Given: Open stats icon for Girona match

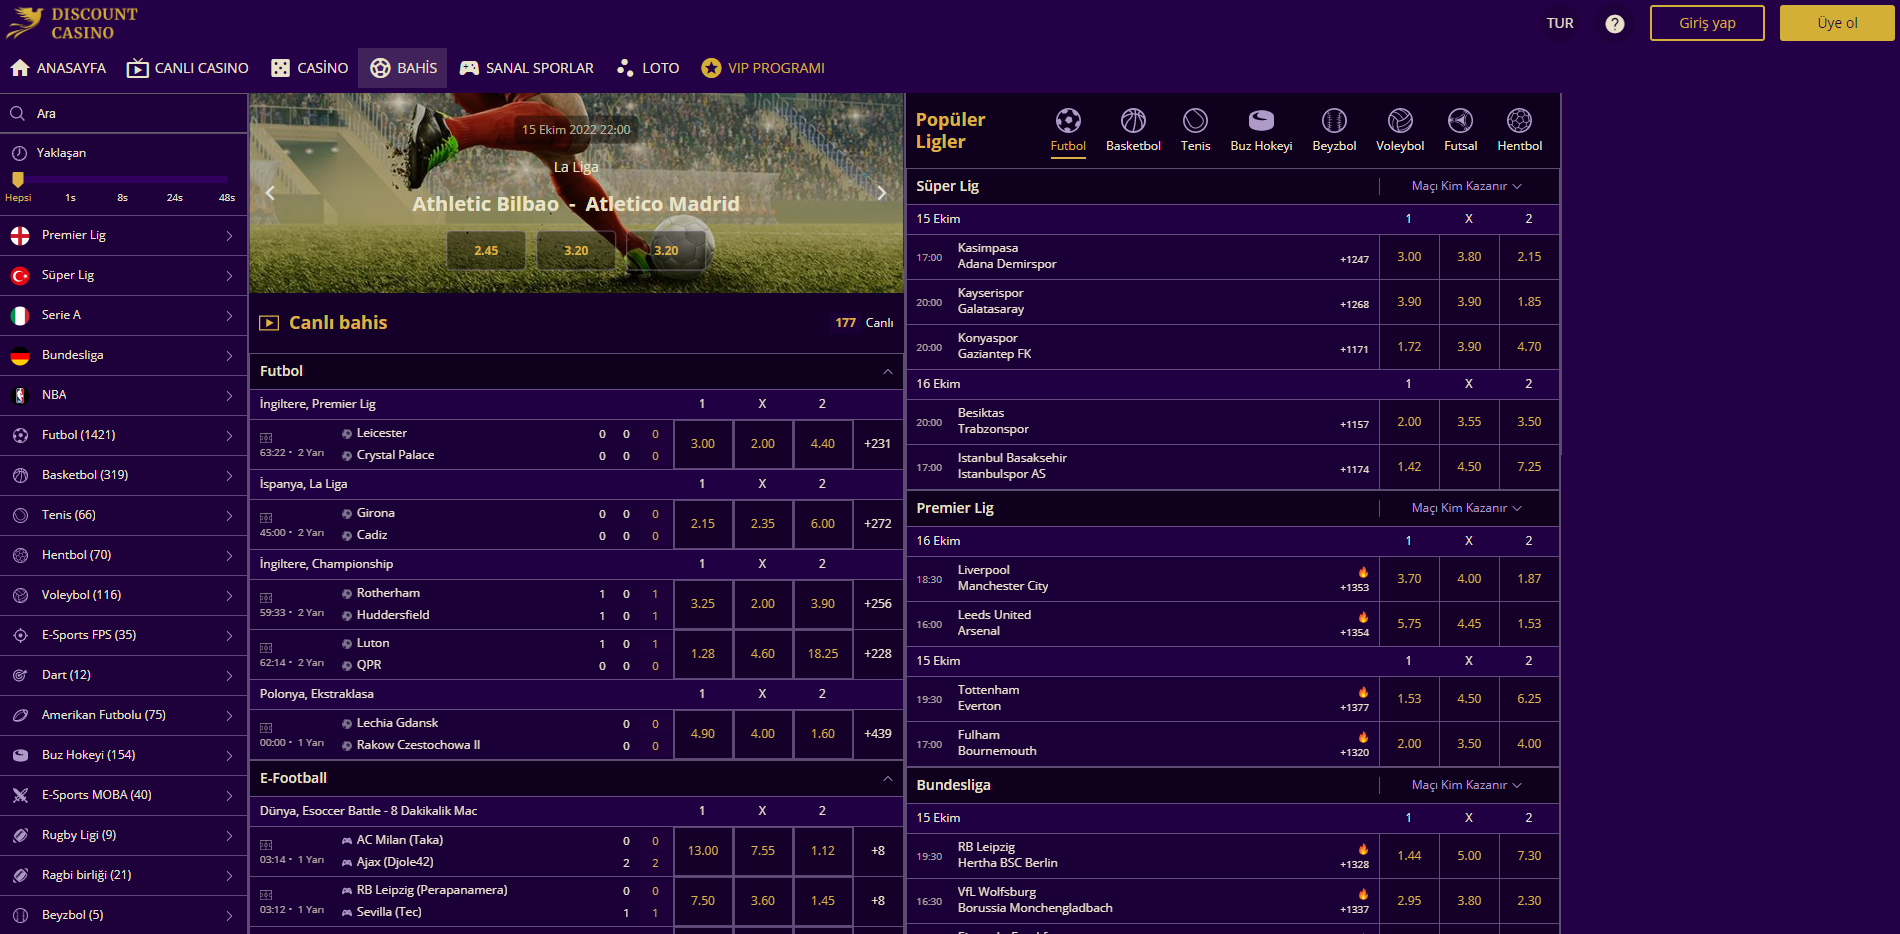Looking at the screenshot, I should (266, 518).
